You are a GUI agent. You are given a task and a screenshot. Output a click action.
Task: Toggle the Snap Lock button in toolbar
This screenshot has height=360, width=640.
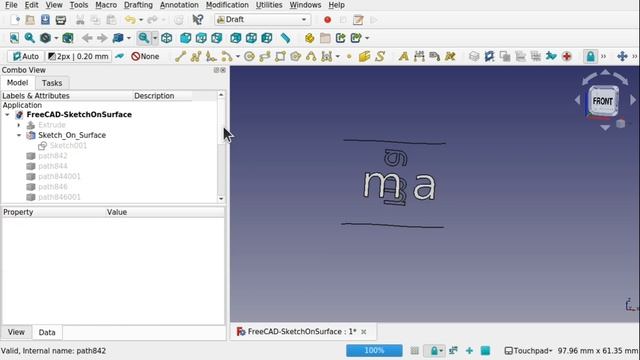[591, 56]
